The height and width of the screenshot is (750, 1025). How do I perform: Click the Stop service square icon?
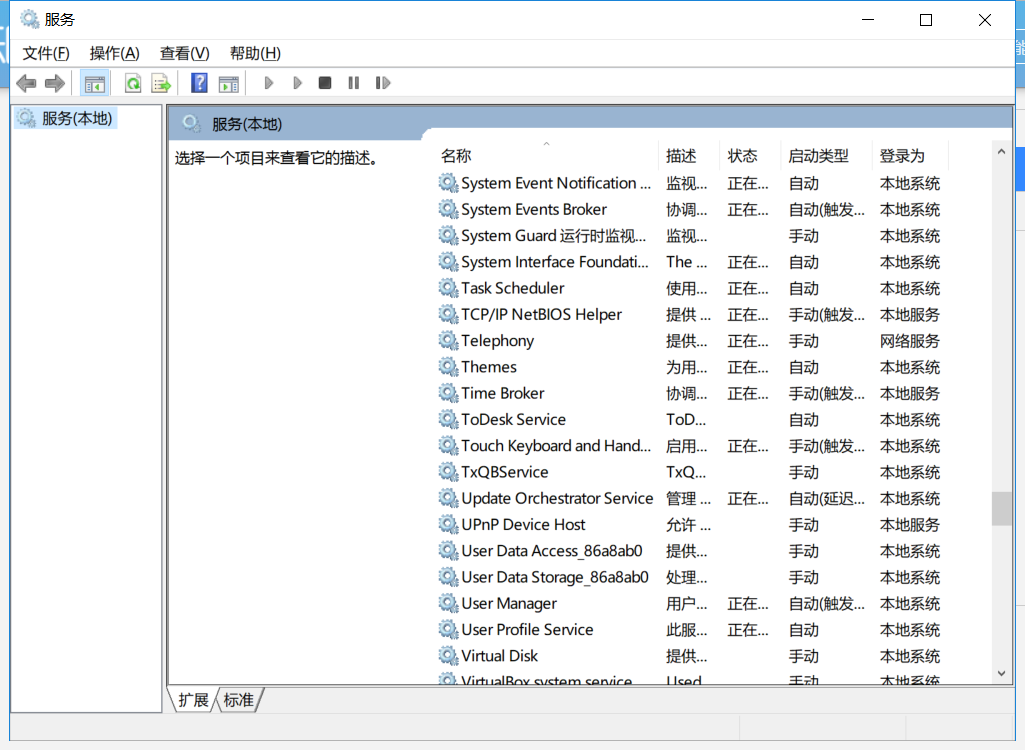[x=325, y=83]
